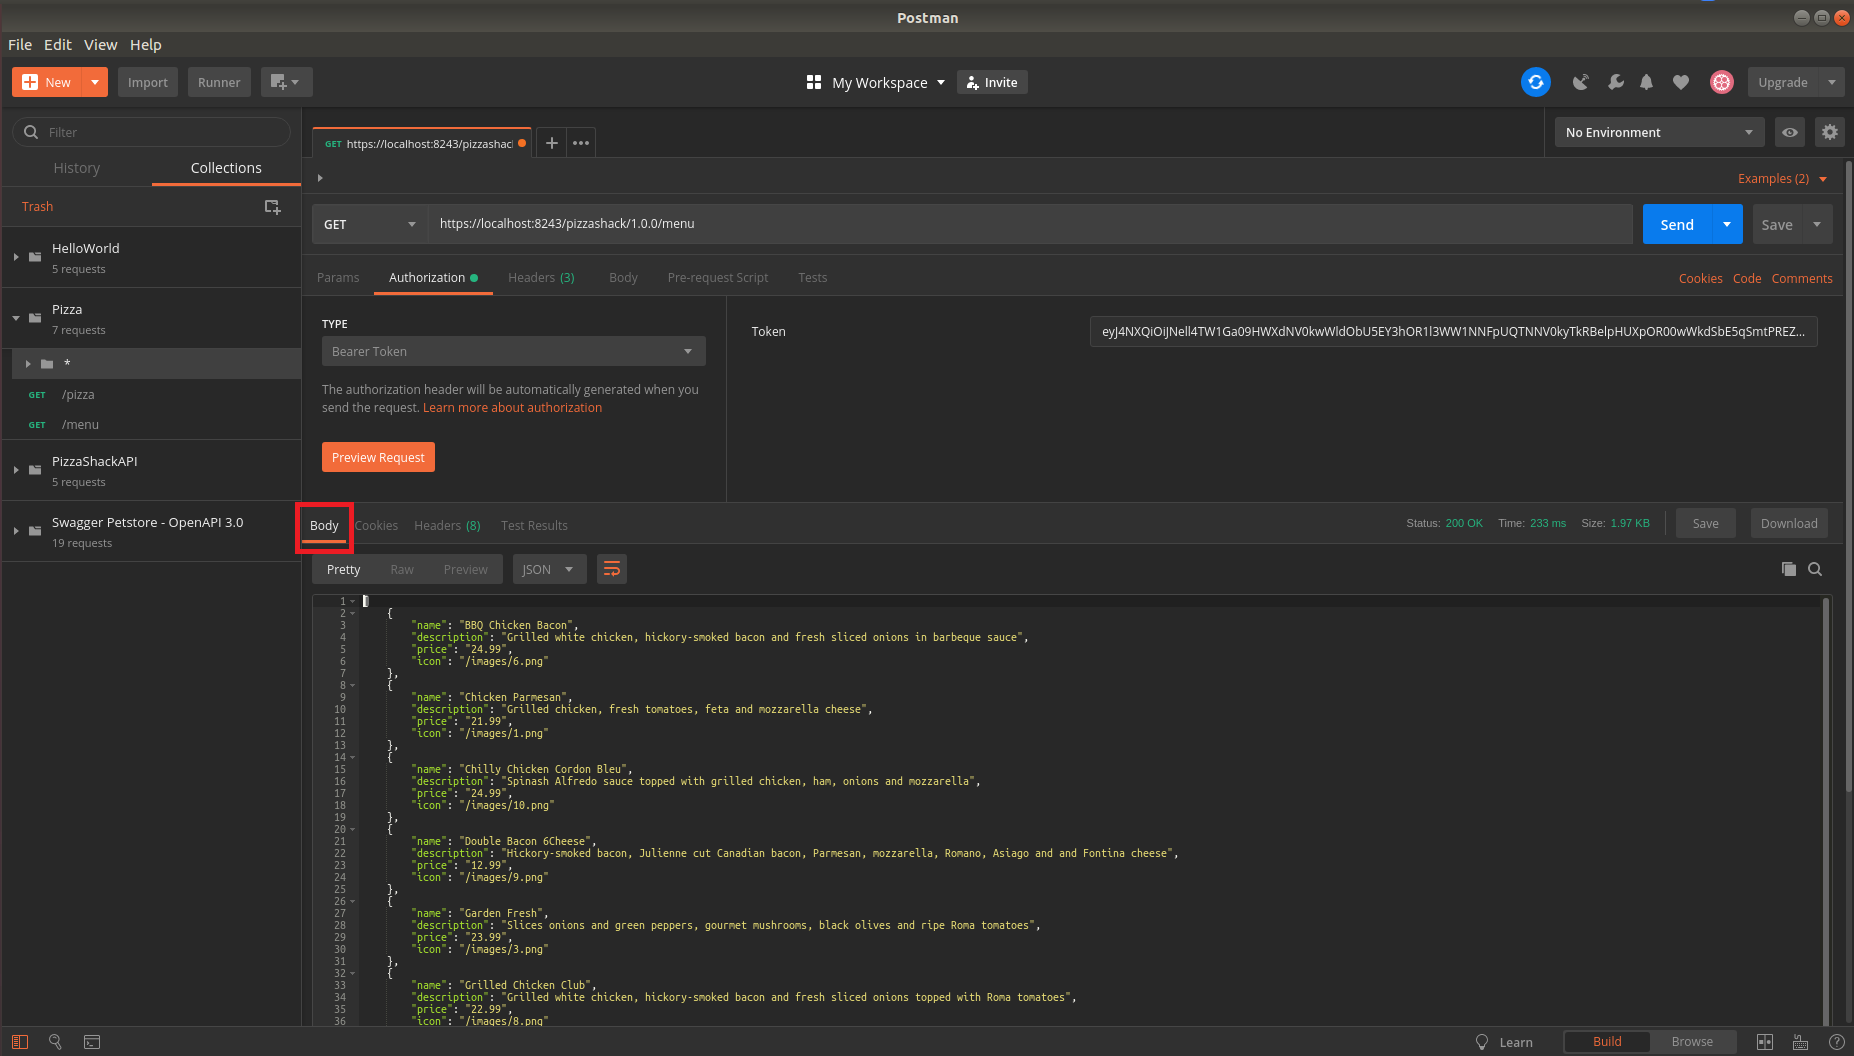The height and width of the screenshot is (1056, 1854).
Task: Open the GET method dropdown
Action: (x=369, y=223)
